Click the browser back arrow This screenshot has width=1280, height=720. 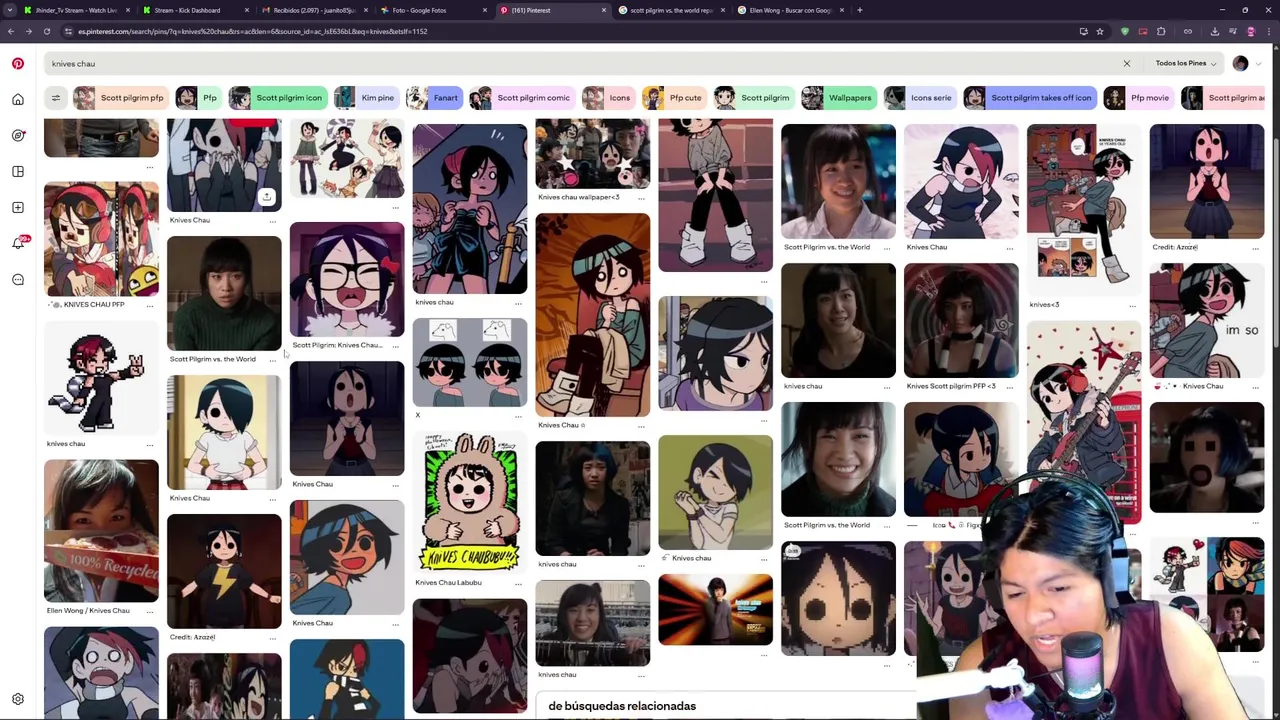click(10, 31)
